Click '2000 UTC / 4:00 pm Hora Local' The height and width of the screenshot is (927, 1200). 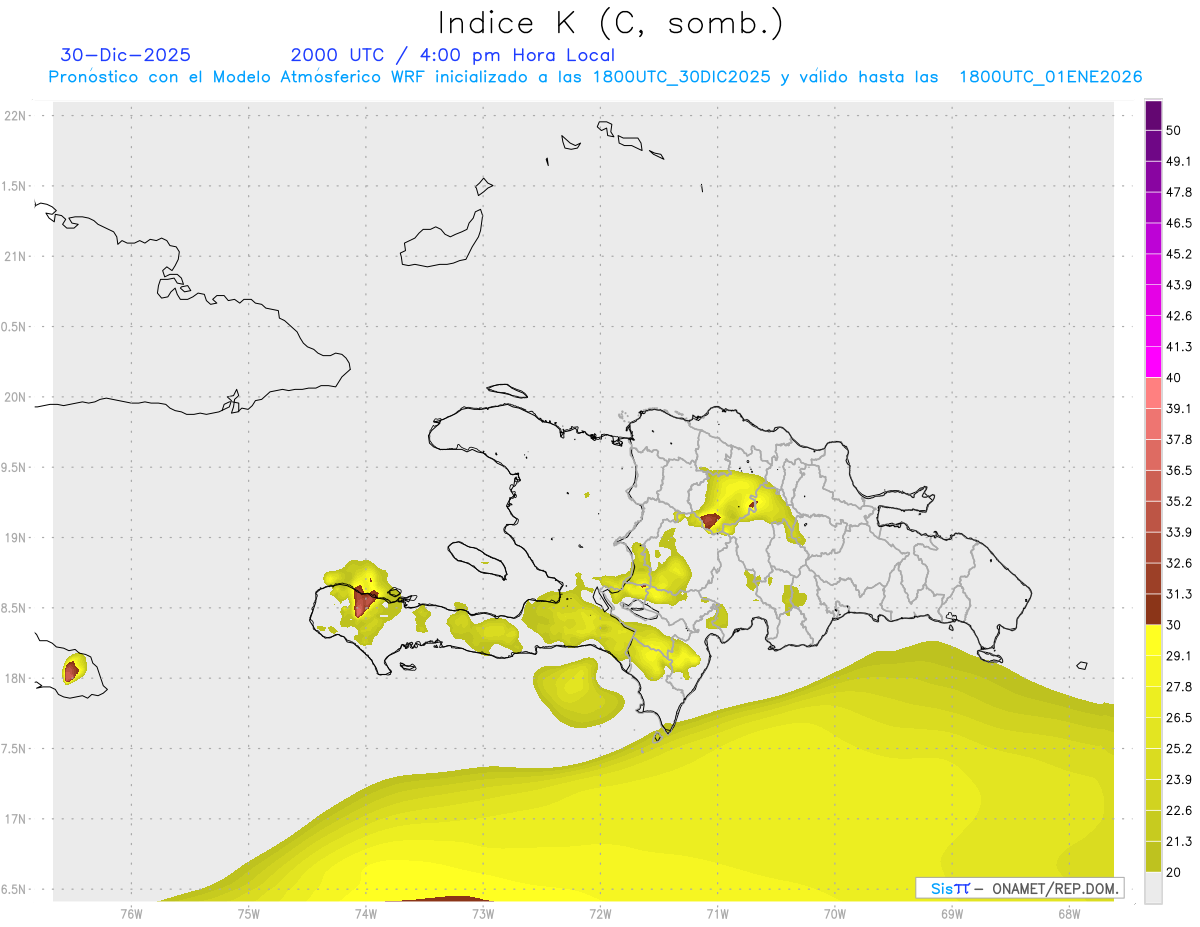point(453,55)
